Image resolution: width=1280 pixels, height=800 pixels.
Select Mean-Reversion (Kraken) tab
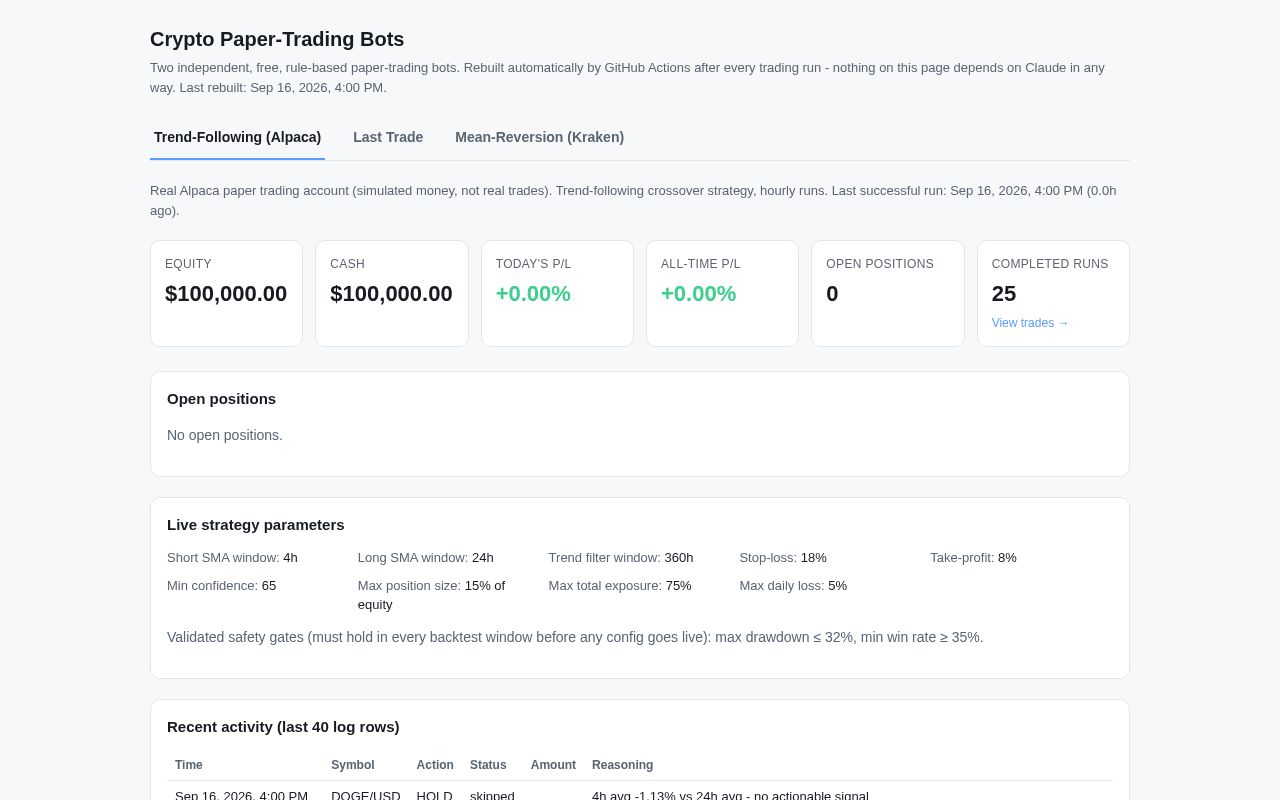[x=539, y=137]
